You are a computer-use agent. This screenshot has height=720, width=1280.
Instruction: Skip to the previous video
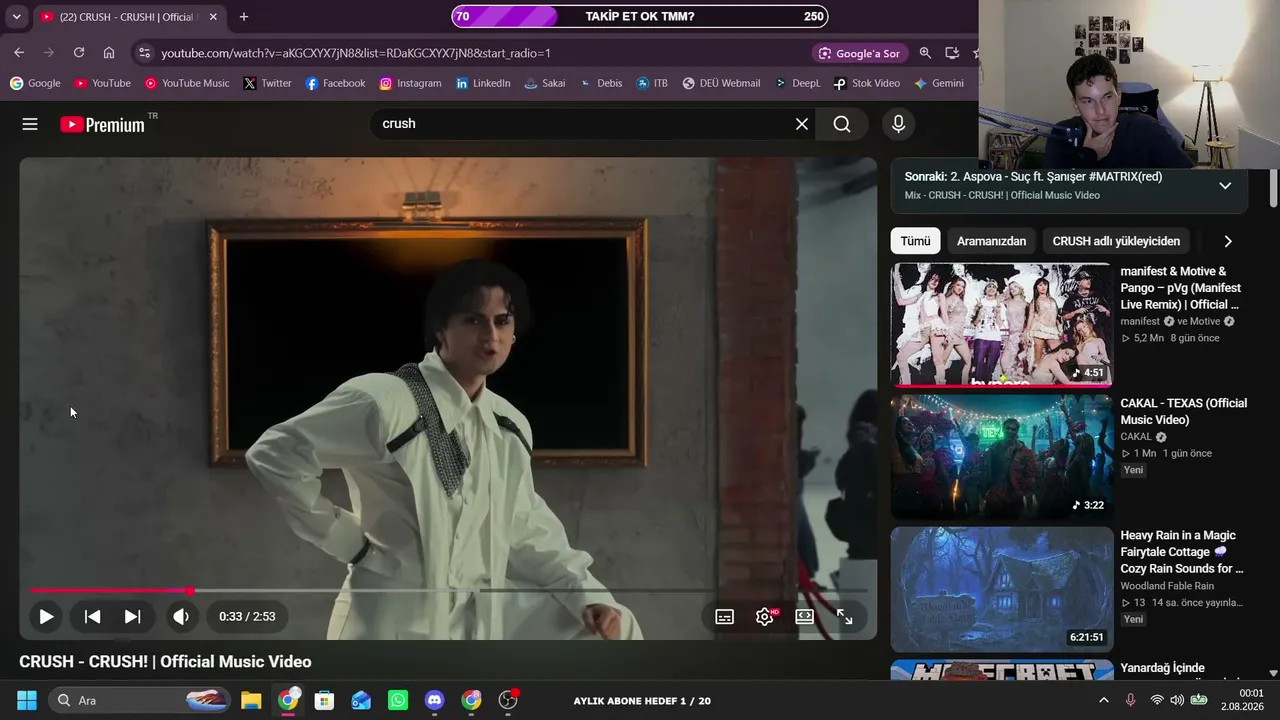[x=92, y=617]
